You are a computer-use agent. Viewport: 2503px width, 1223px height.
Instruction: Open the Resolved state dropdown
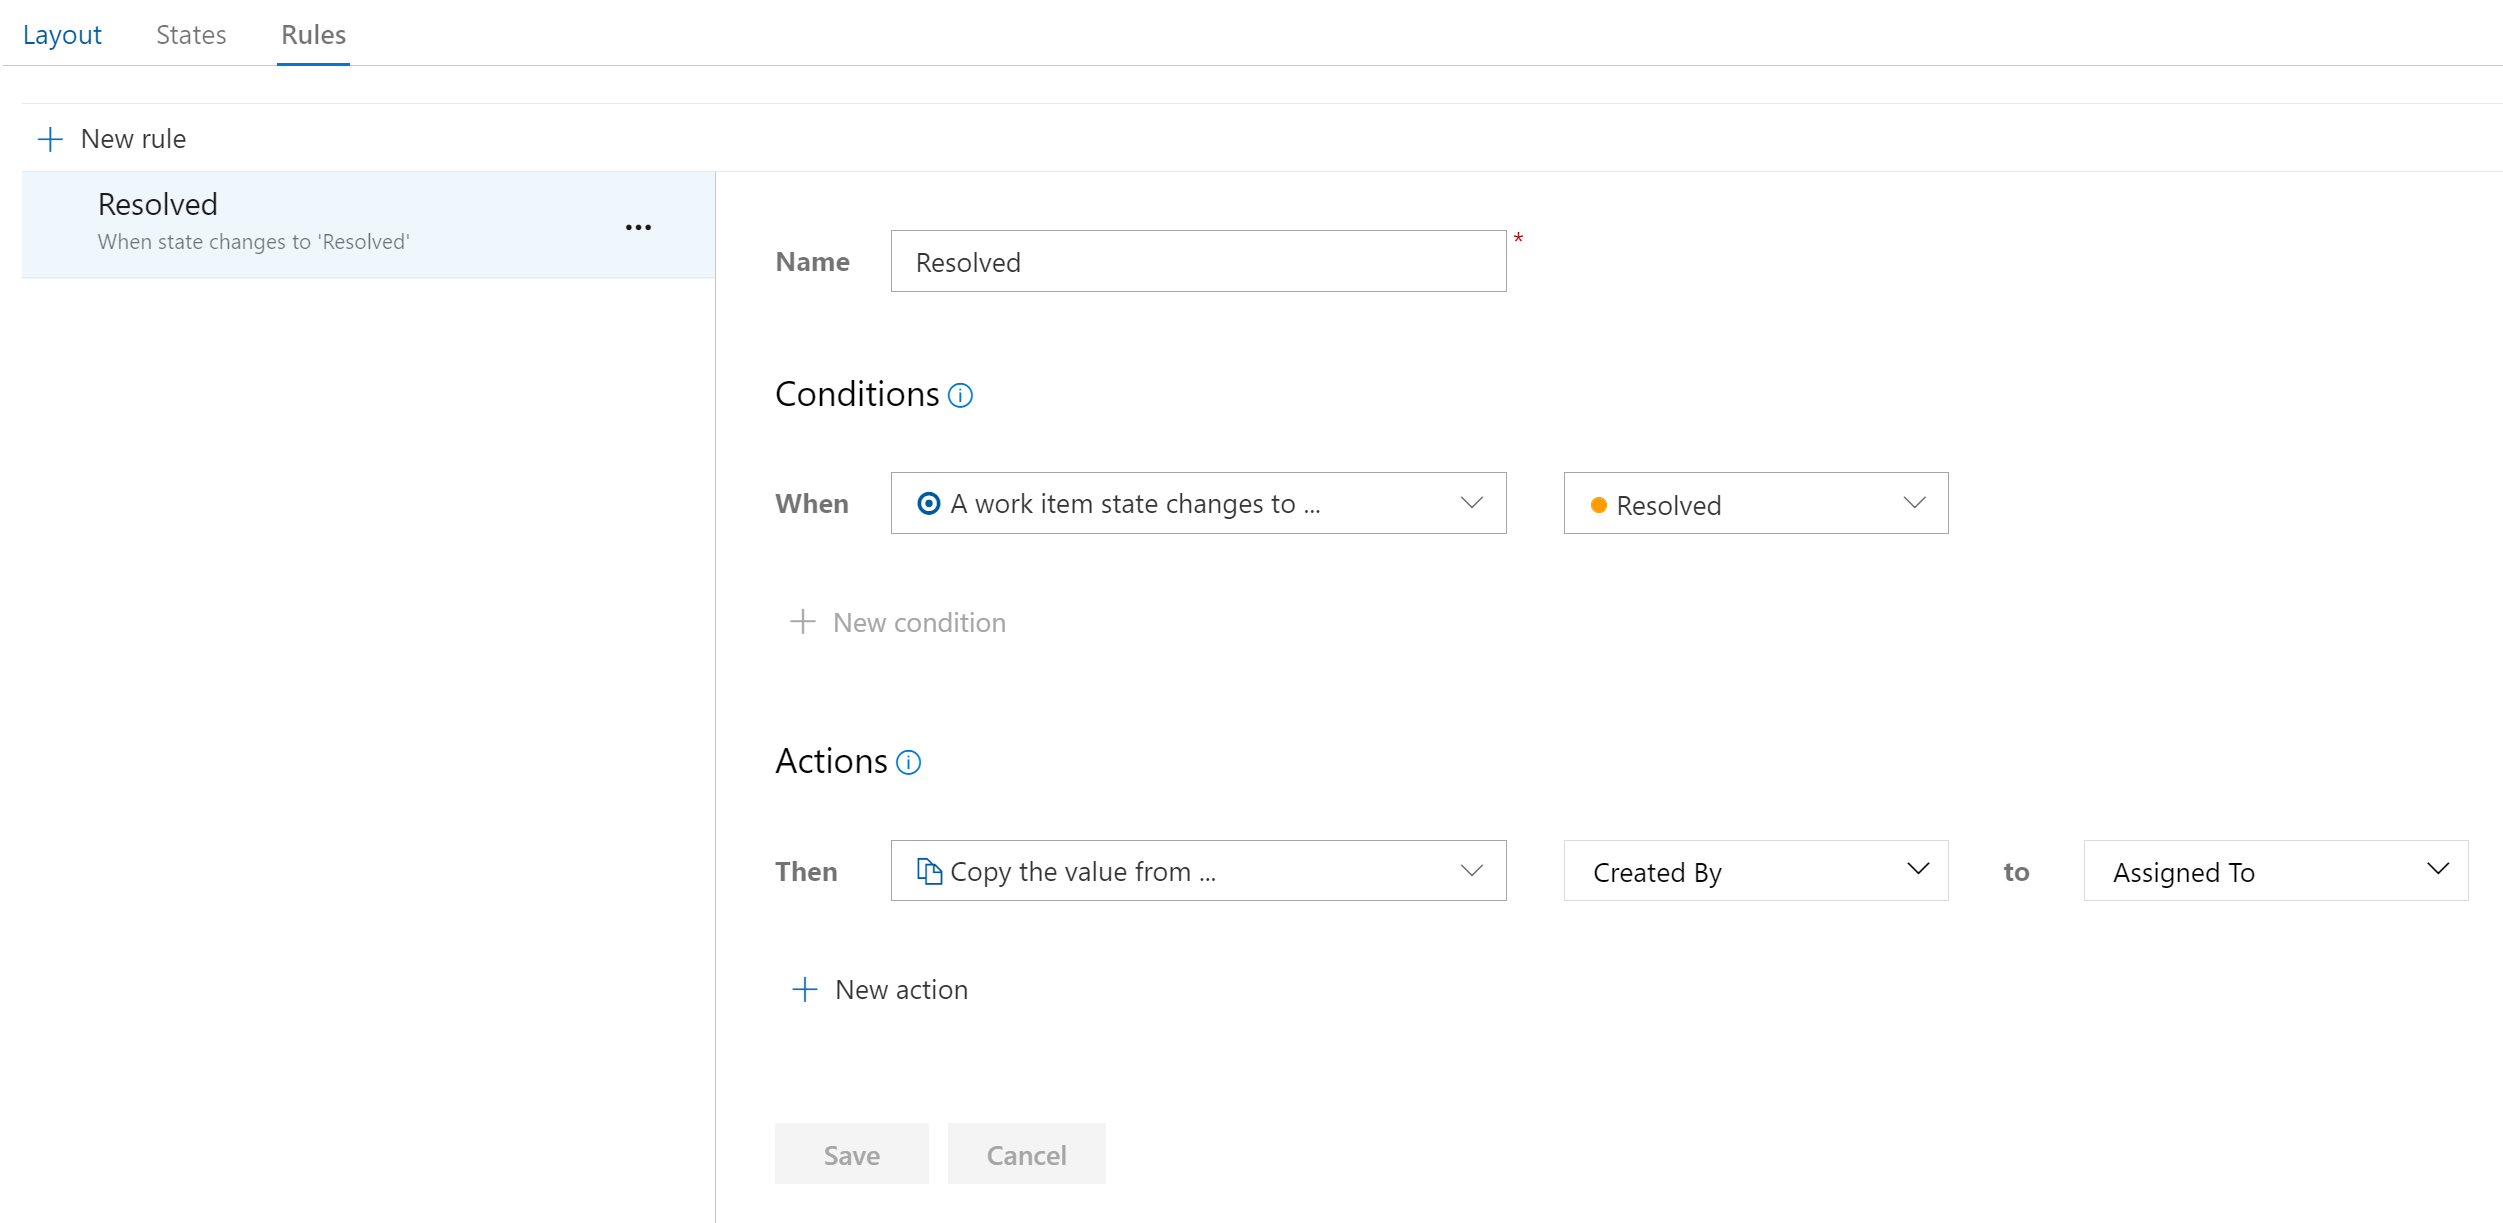(1914, 503)
